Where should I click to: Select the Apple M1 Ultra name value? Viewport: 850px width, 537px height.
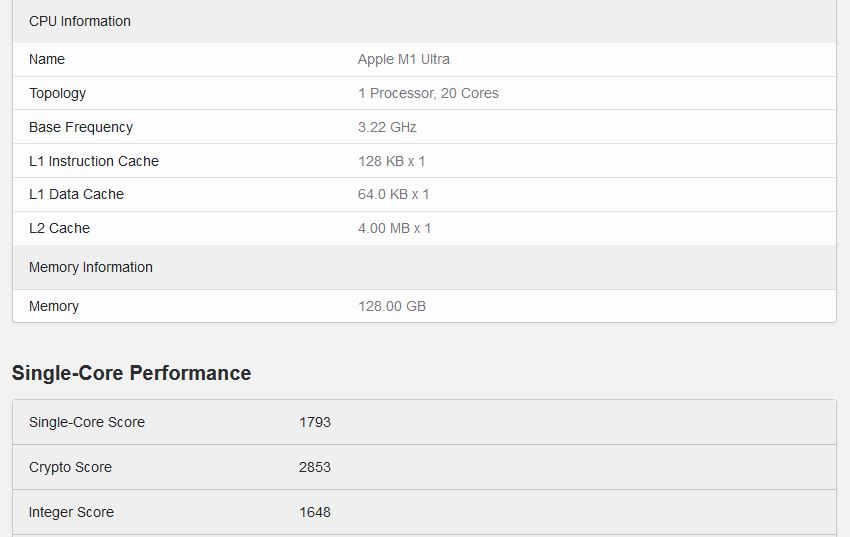pyautogui.click(x=404, y=59)
